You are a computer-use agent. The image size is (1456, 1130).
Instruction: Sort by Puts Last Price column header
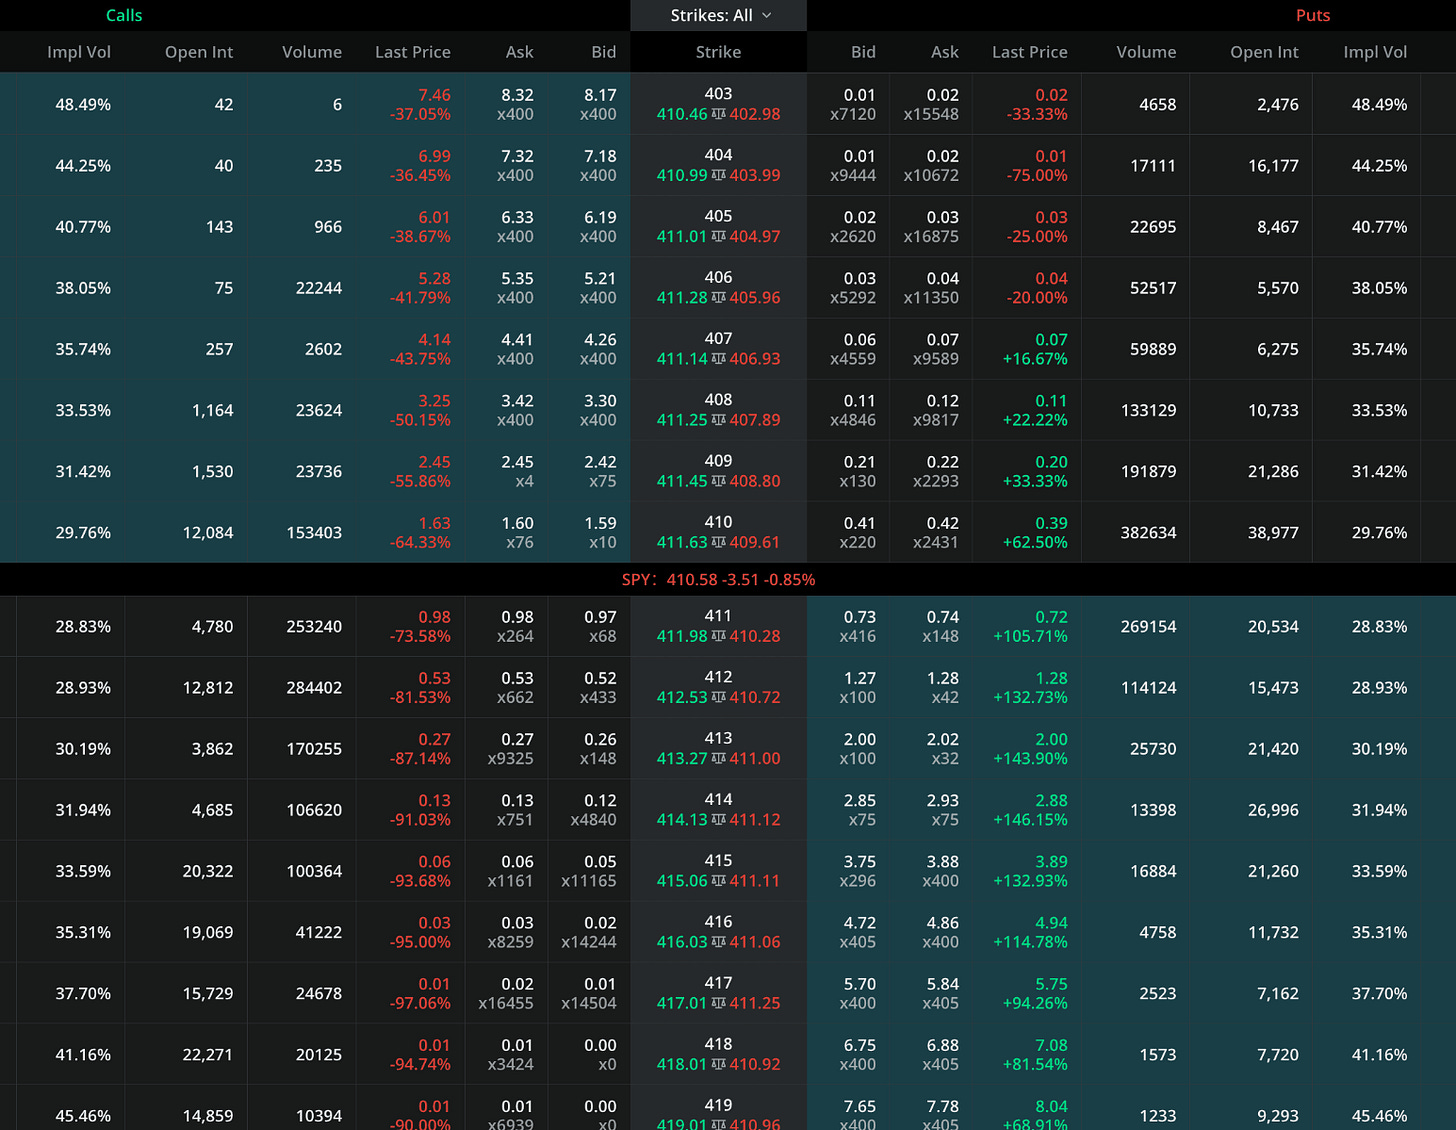coord(1030,52)
